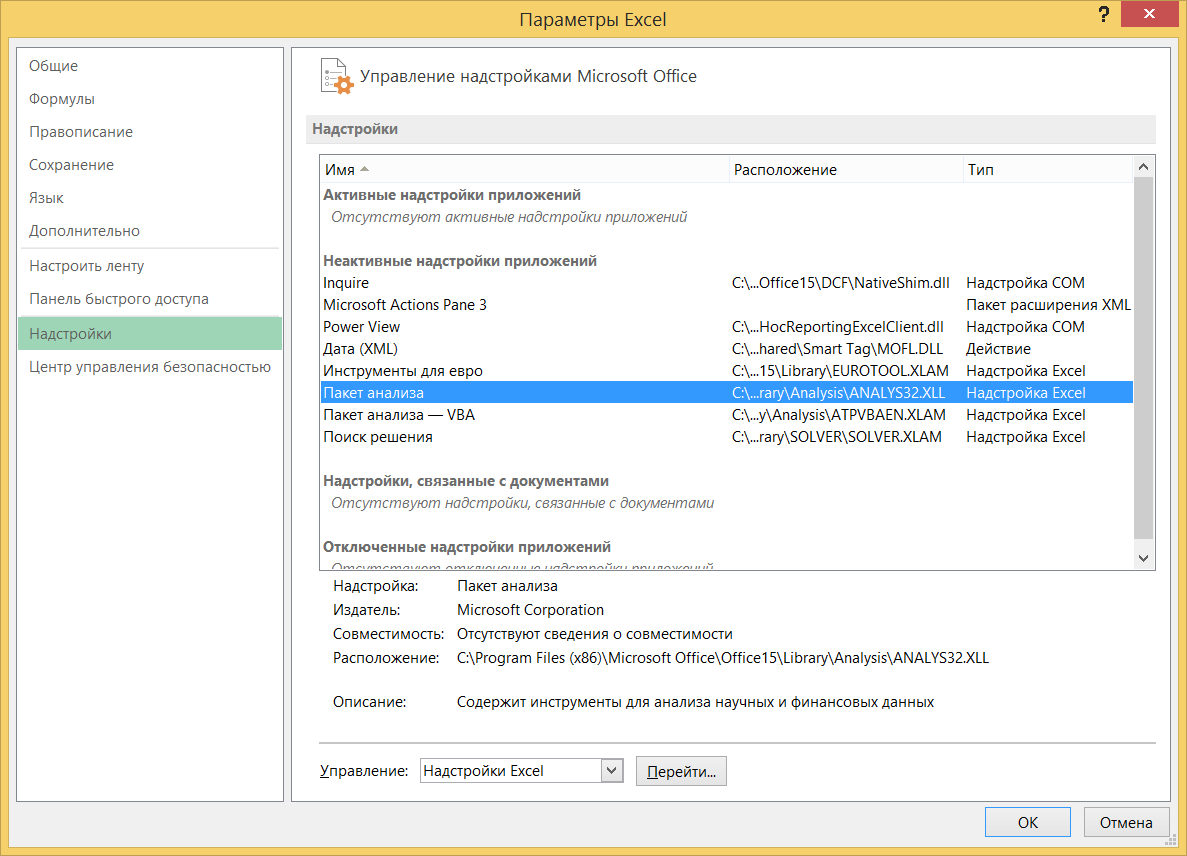Open the Настроить ленту category
This screenshot has height=856, width=1187.
[x=150, y=266]
